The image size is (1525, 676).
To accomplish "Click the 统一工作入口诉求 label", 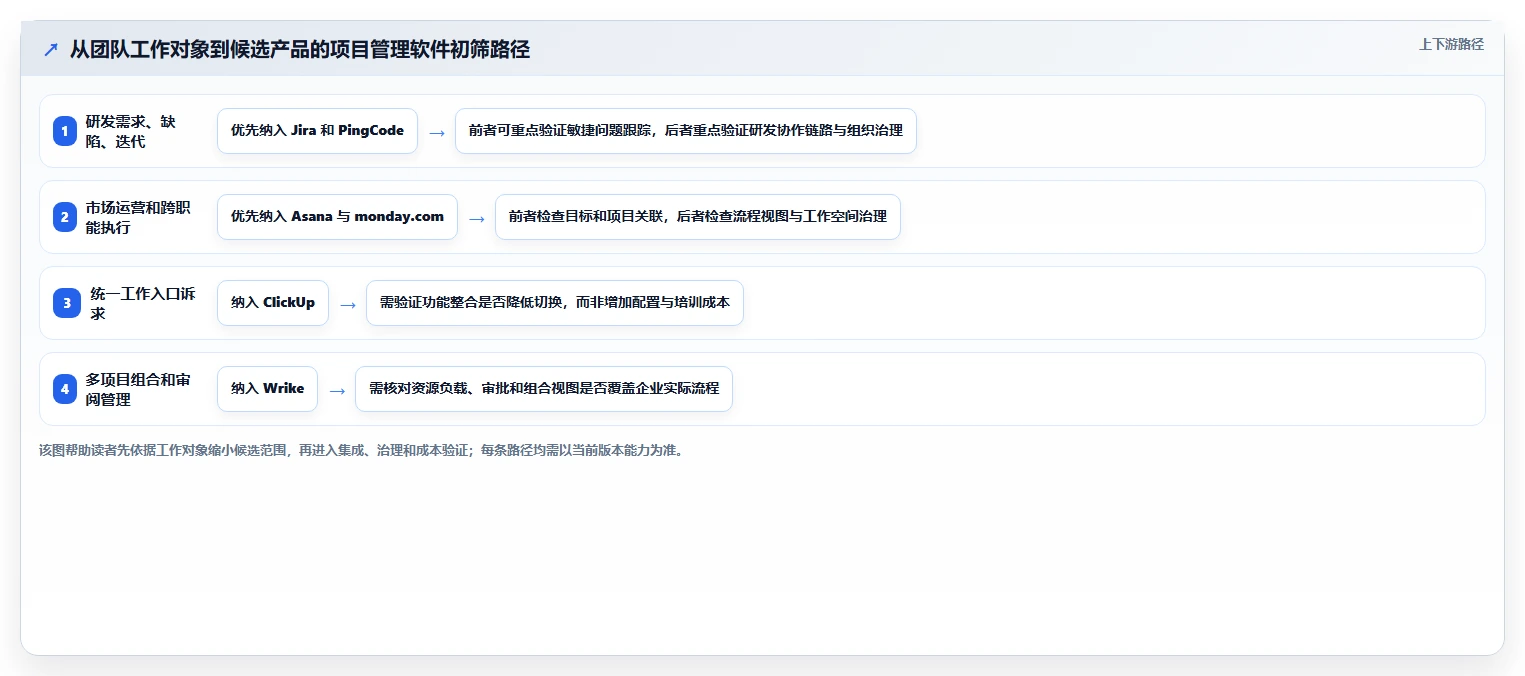I will pos(143,303).
